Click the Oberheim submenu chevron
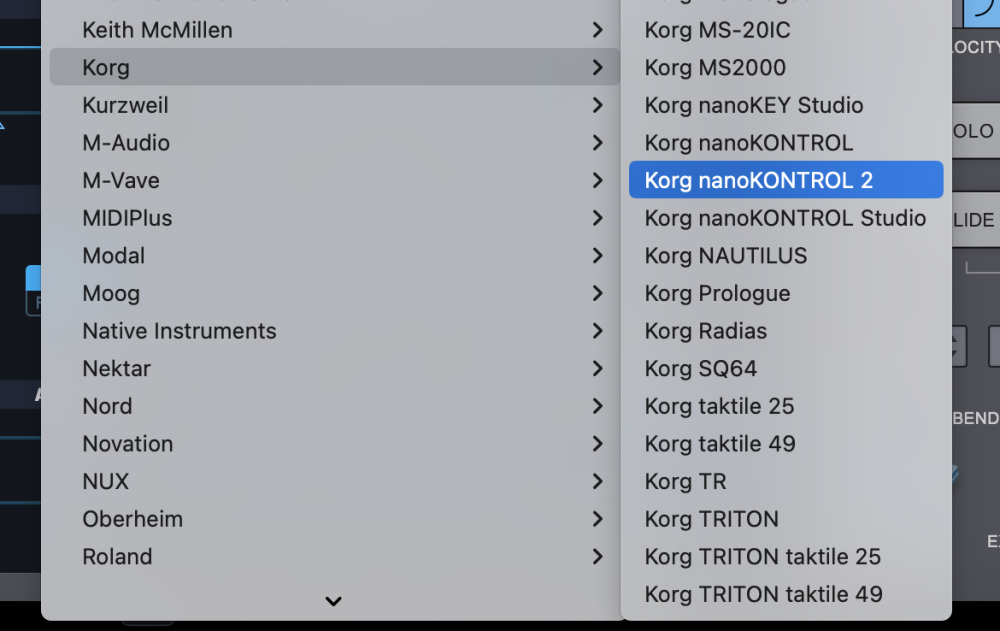The height and width of the screenshot is (631, 1000). (597, 519)
